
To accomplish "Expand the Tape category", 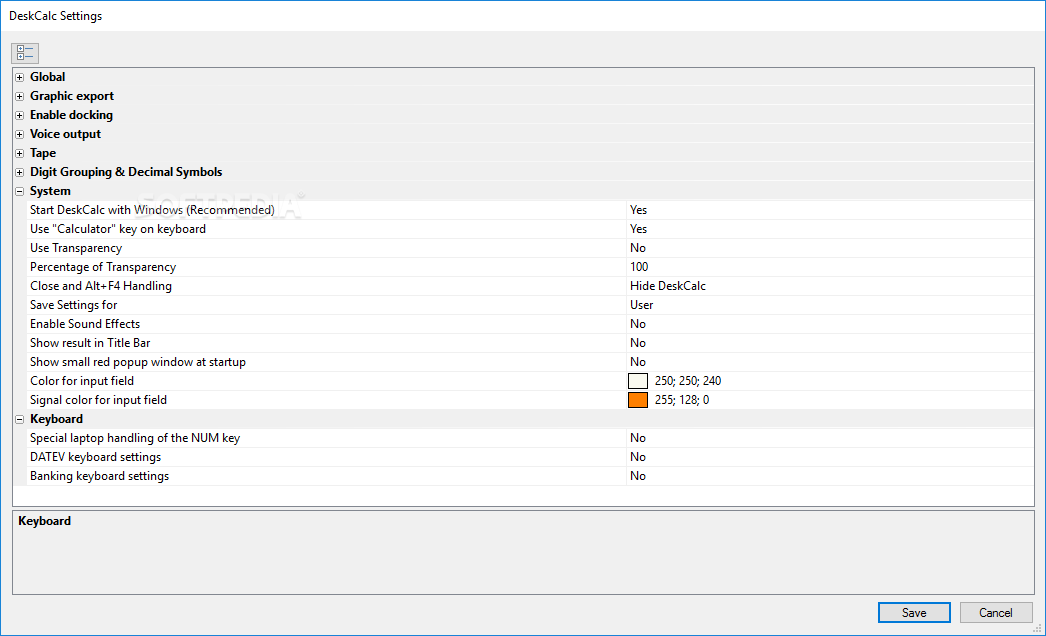I will click(x=20, y=153).
